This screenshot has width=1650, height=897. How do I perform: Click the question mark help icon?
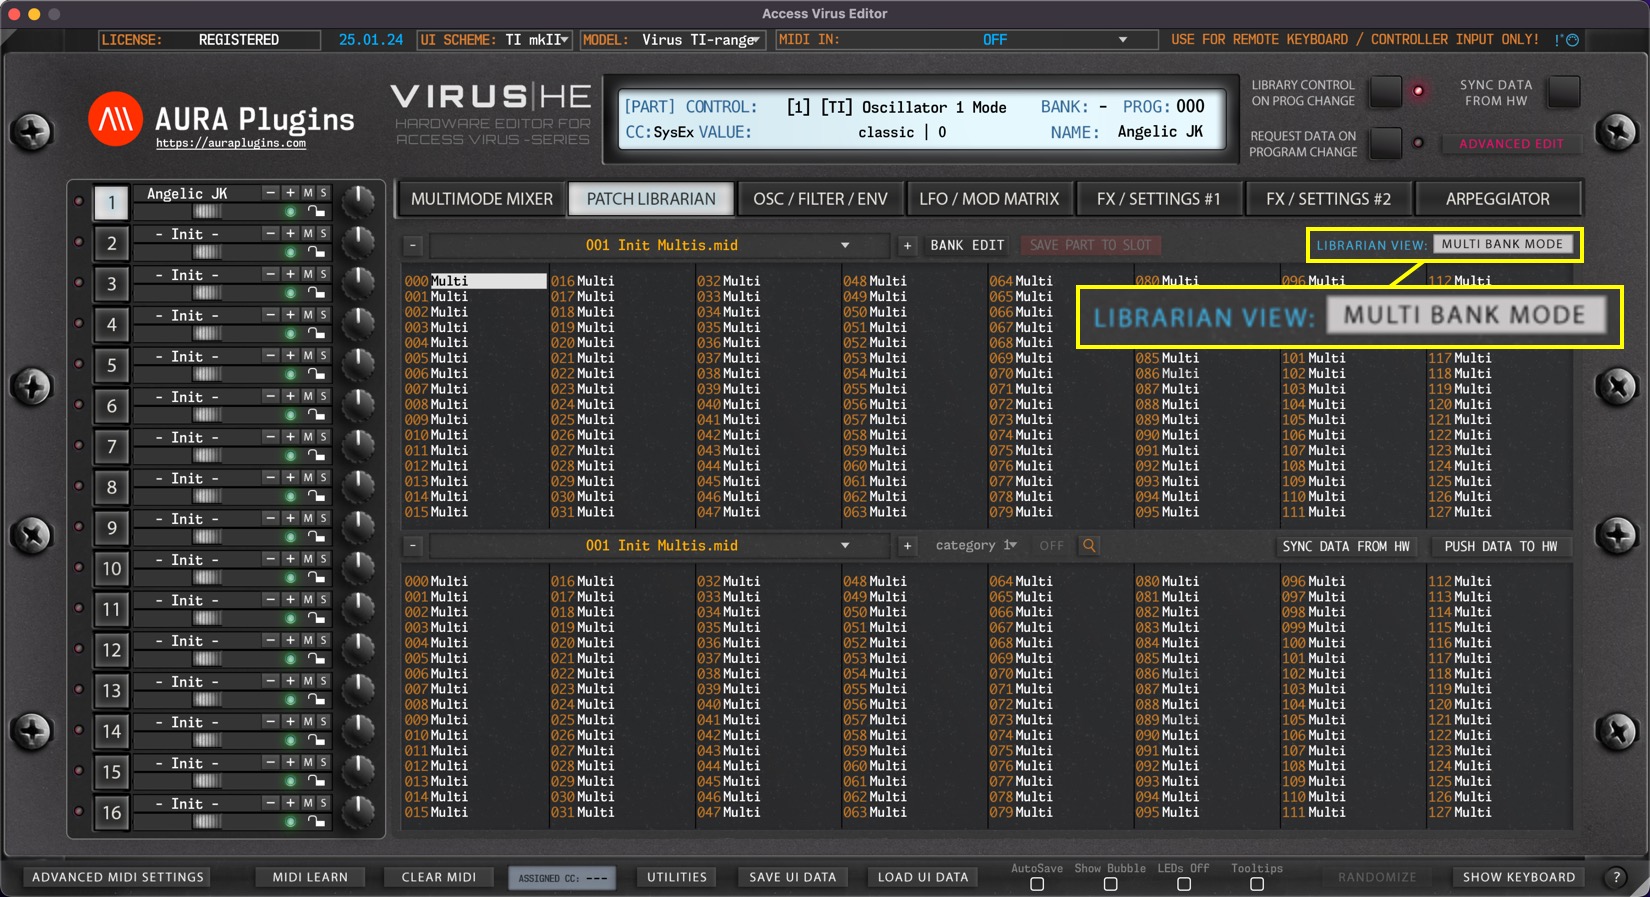tap(1616, 877)
